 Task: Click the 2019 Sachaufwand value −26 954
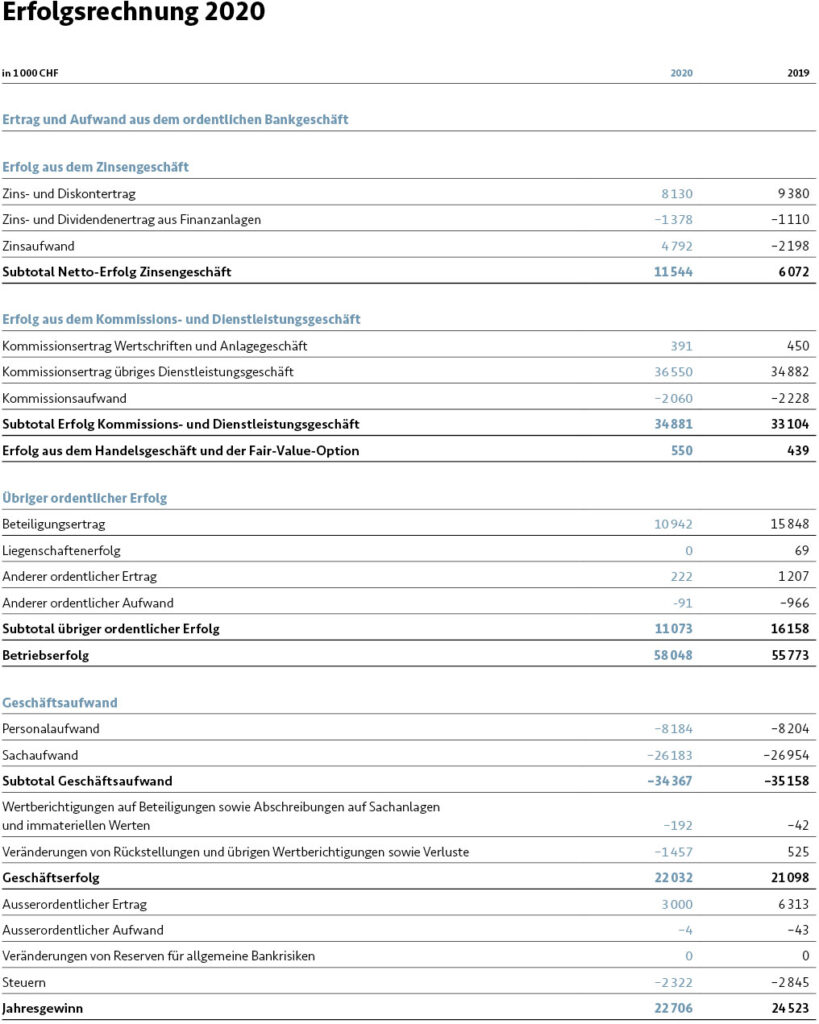(786, 755)
